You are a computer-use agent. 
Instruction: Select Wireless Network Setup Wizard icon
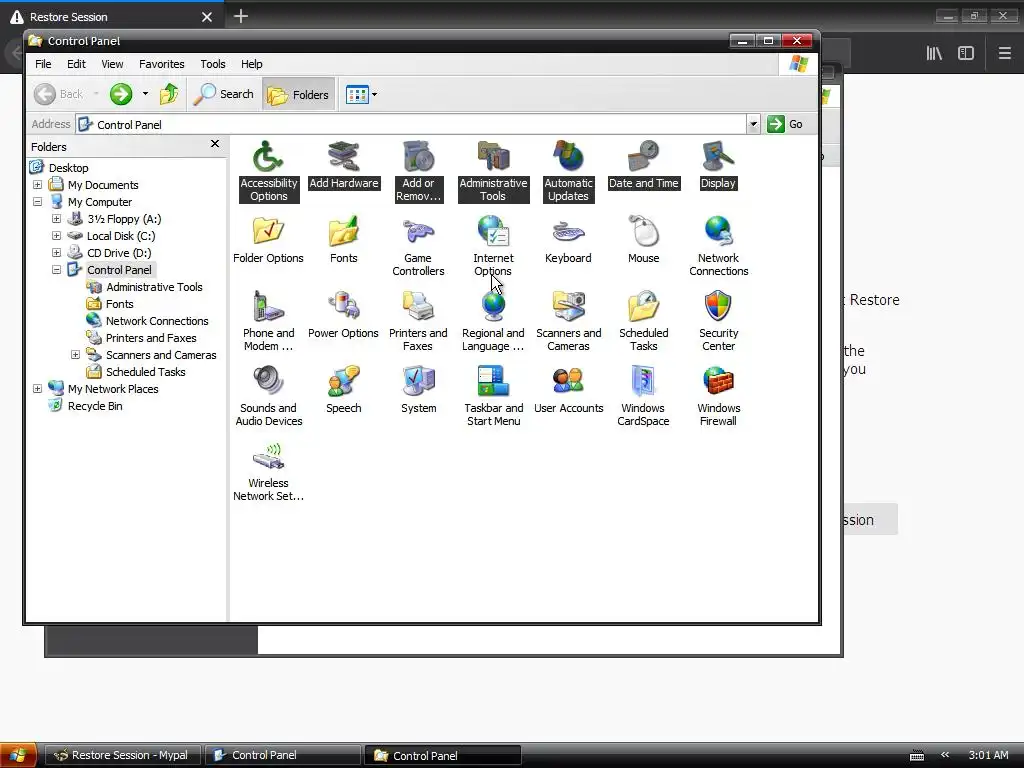tap(268, 471)
